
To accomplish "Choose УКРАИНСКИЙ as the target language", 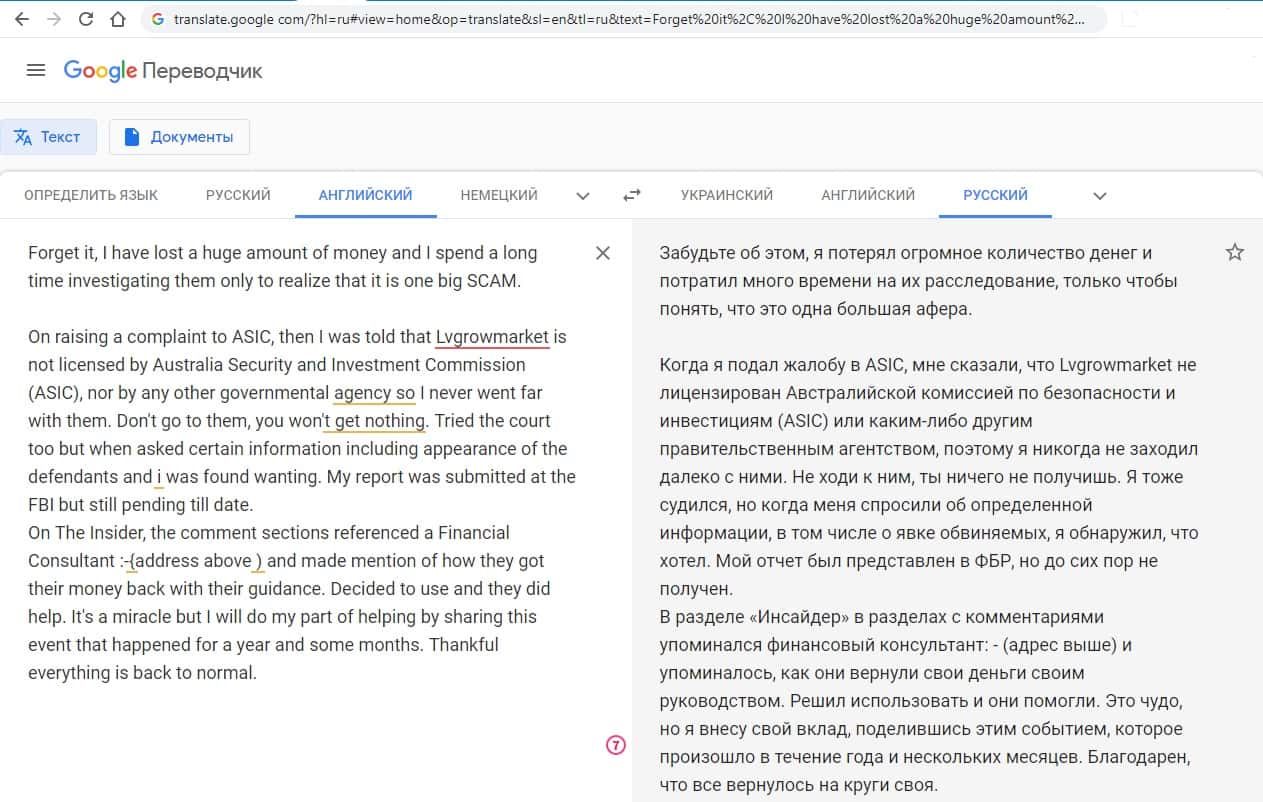I will (727, 195).
